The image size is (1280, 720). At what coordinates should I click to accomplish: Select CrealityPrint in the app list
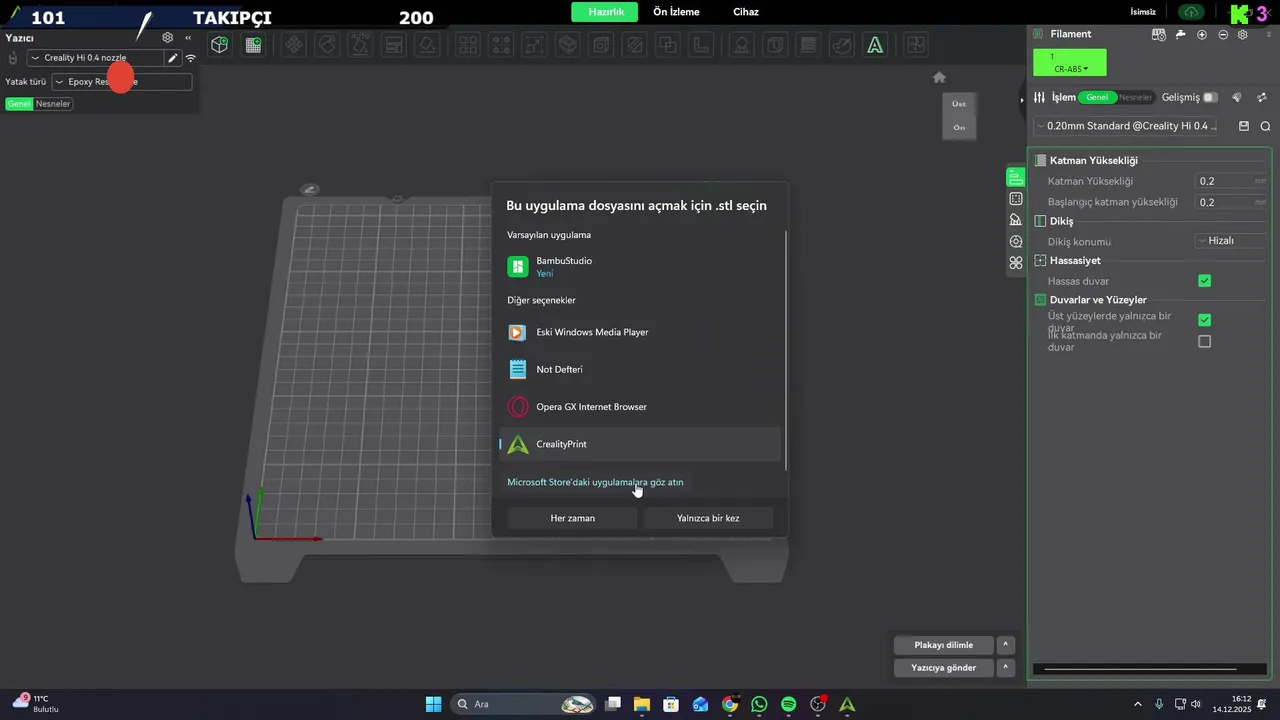[640, 444]
